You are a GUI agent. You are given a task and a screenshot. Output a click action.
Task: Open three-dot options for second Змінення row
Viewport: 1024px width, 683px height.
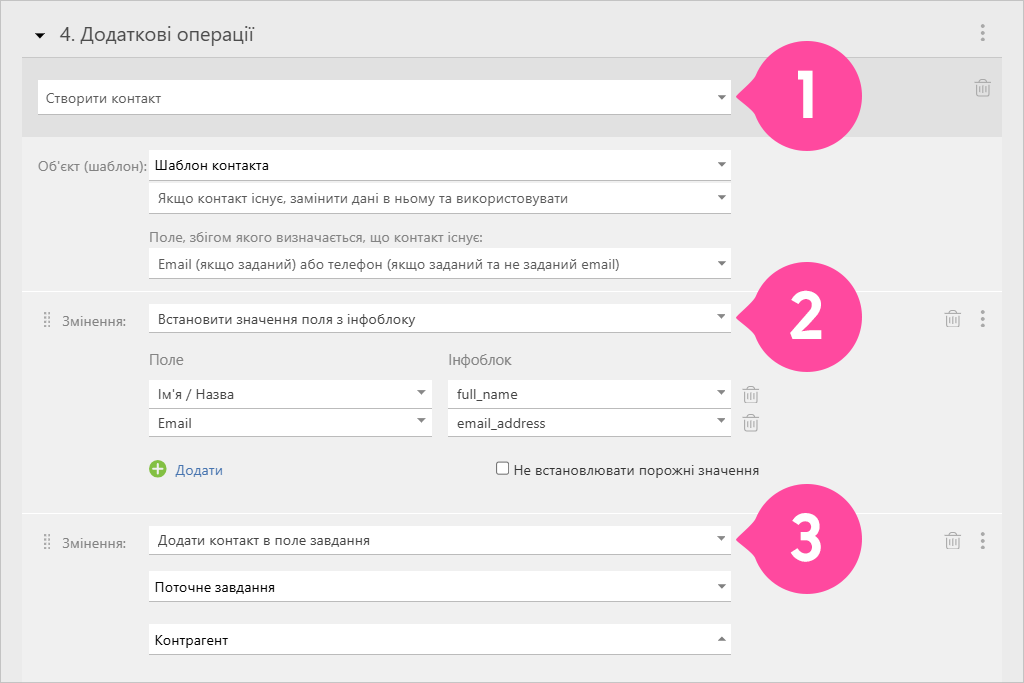click(982, 541)
